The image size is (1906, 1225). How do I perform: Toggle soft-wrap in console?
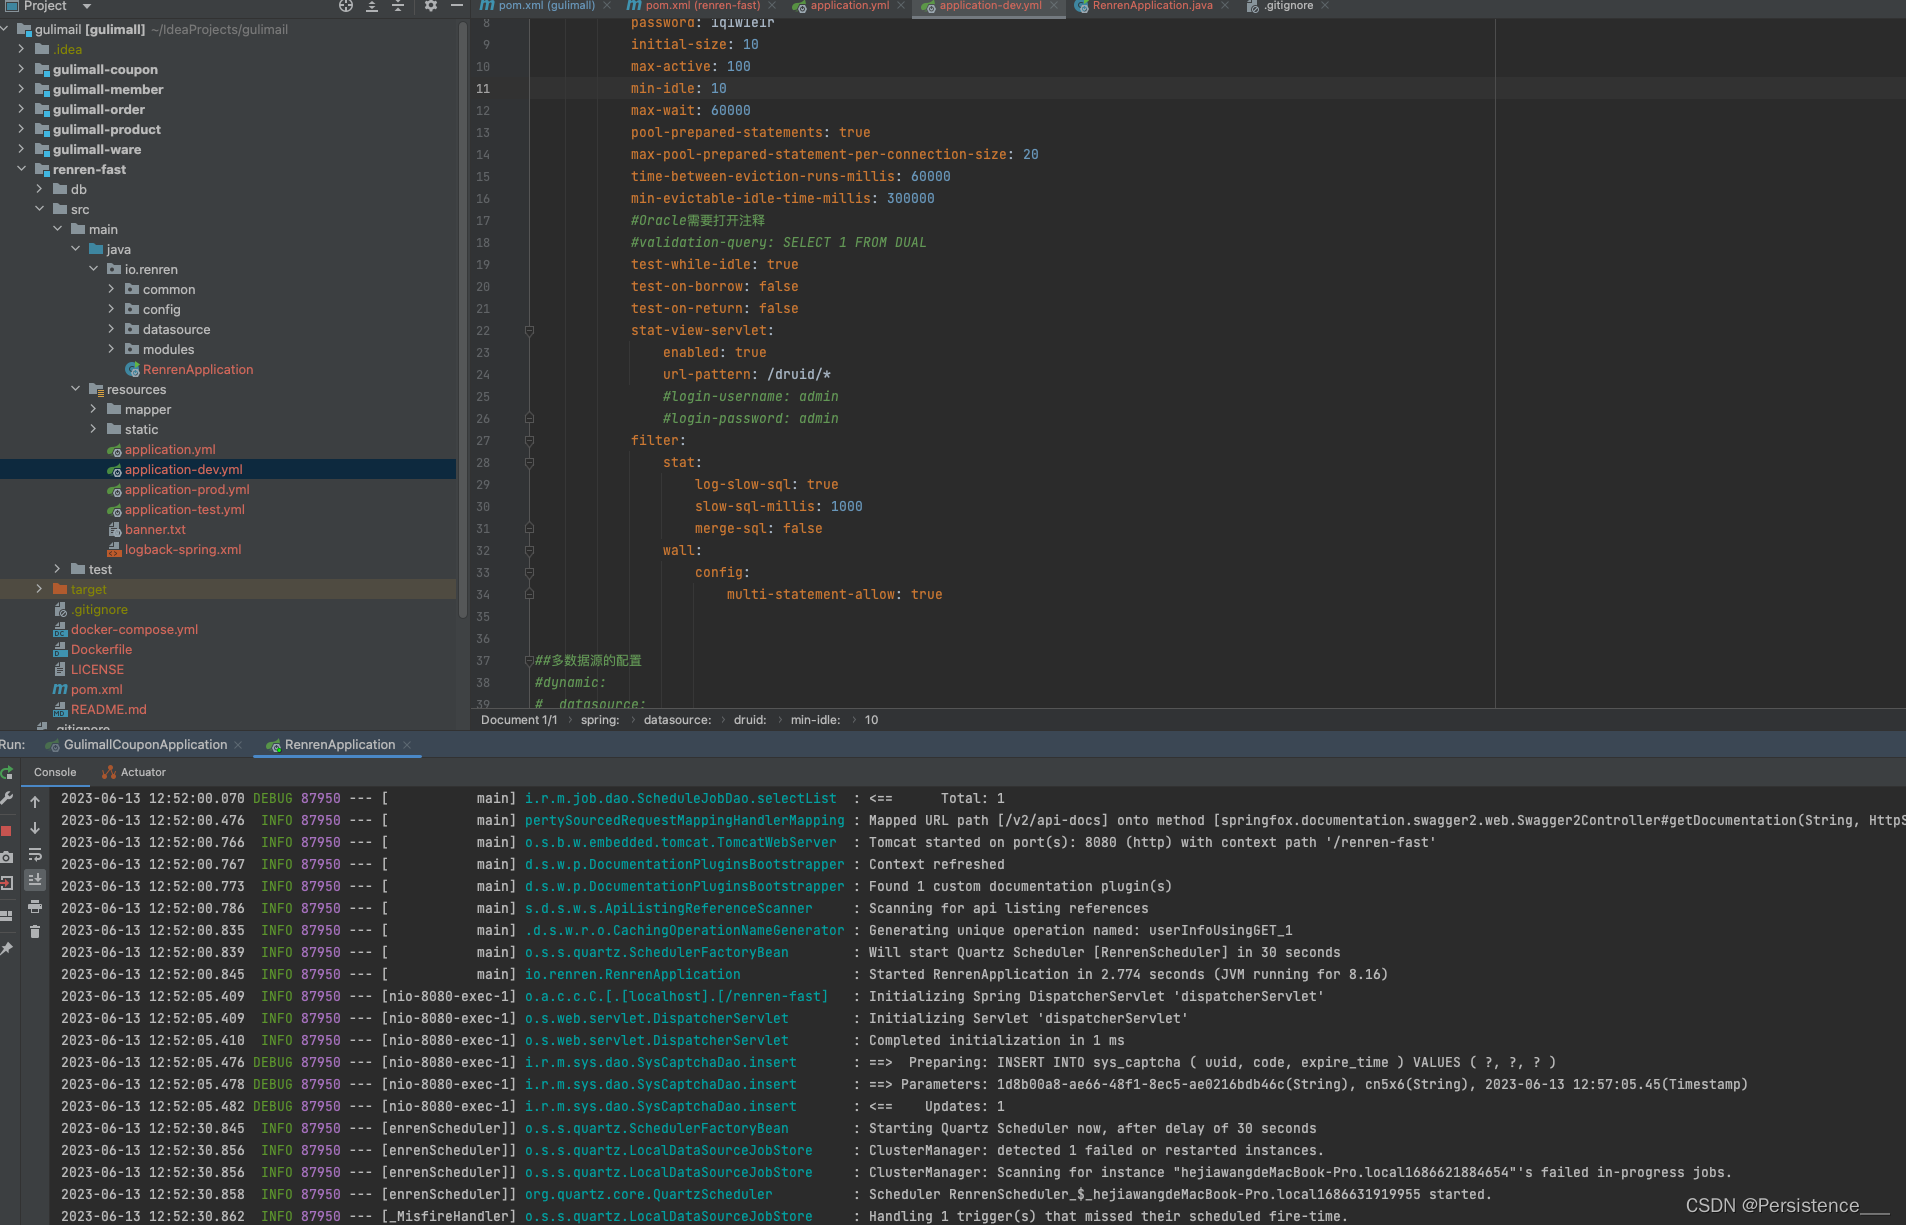pos(35,854)
